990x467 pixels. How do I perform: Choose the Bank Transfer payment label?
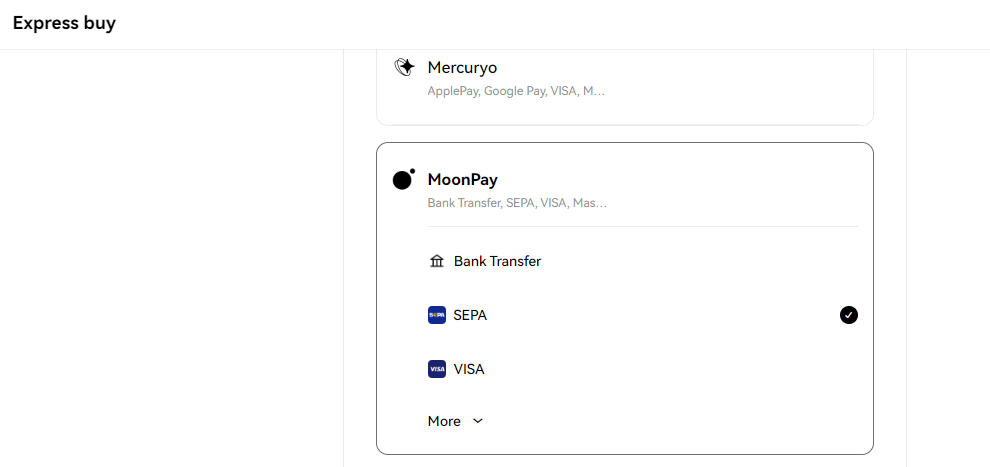[497, 261]
